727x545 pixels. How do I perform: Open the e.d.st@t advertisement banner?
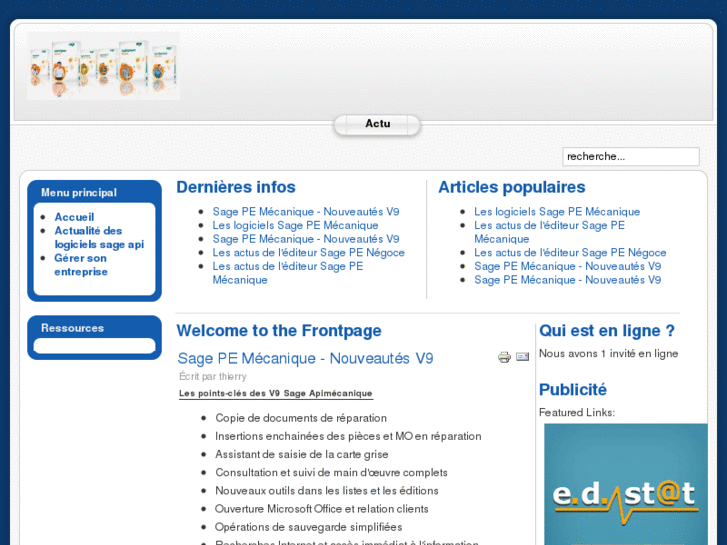[625, 484]
